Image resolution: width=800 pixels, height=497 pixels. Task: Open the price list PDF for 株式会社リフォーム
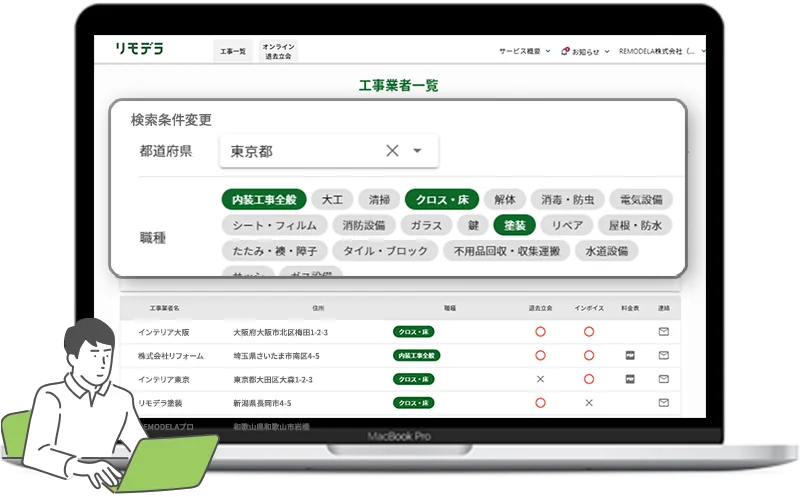[630, 355]
